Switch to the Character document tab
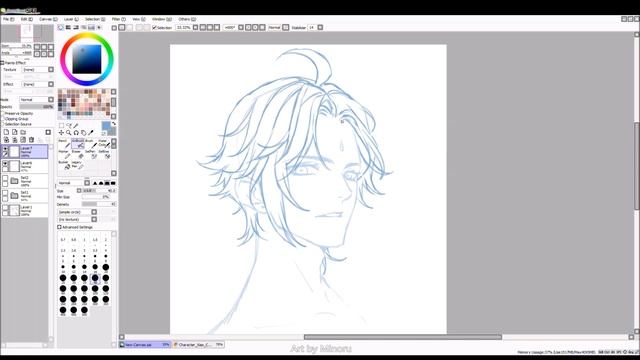The height and width of the screenshot is (360, 640). click(x=198, y=345)
